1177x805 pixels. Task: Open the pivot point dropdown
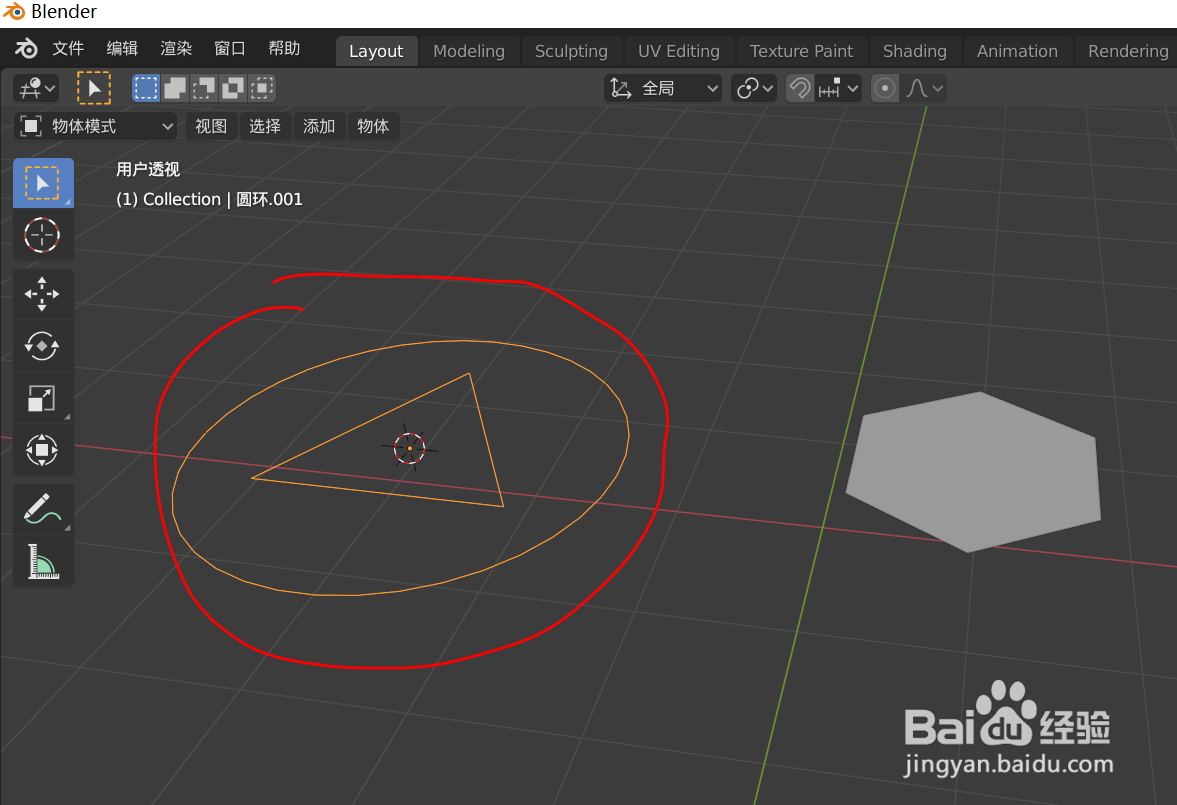pyautogui.click(x=754, y=88)
